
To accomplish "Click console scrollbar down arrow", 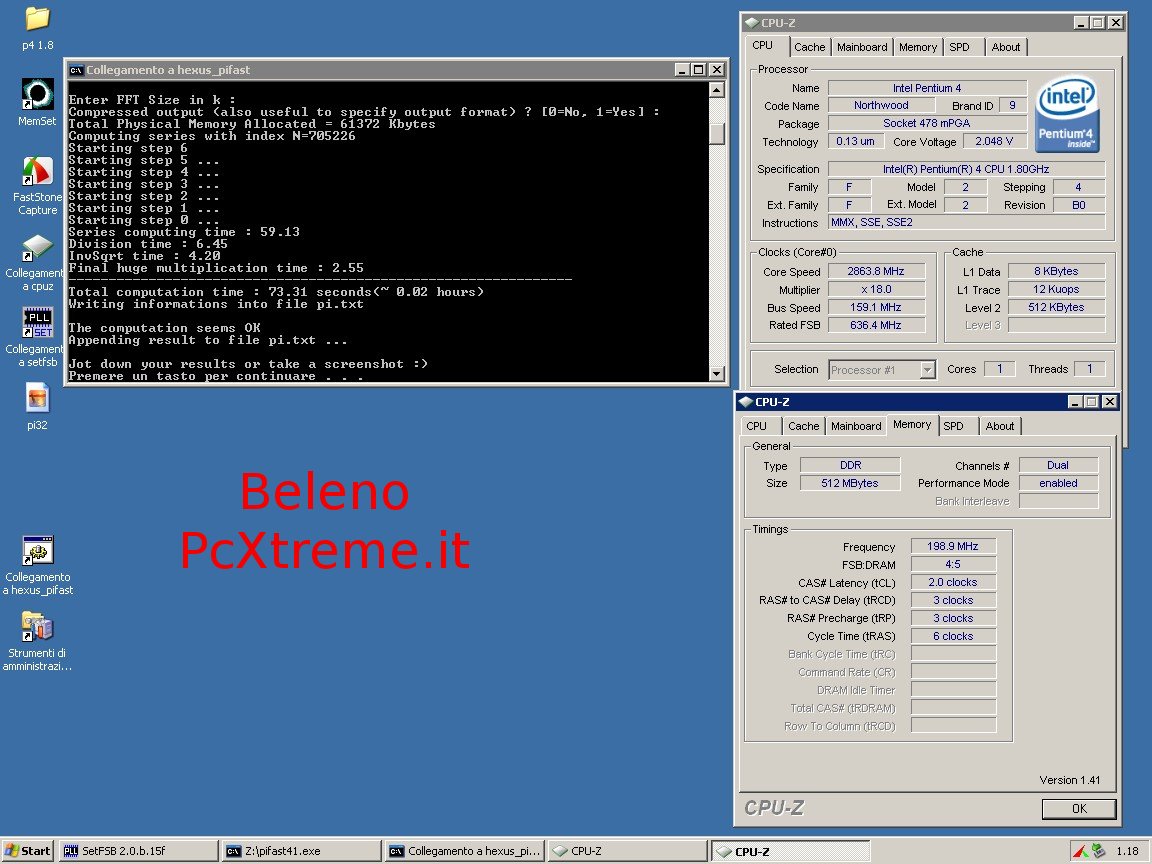I will pos(717,373).
